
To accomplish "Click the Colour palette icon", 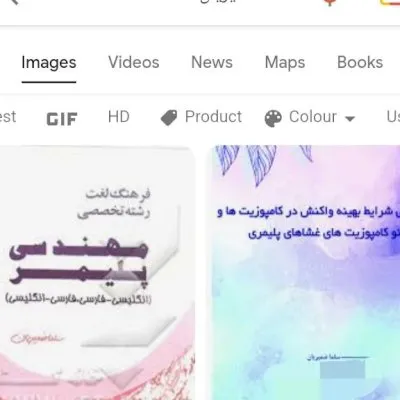I will 273,118.
